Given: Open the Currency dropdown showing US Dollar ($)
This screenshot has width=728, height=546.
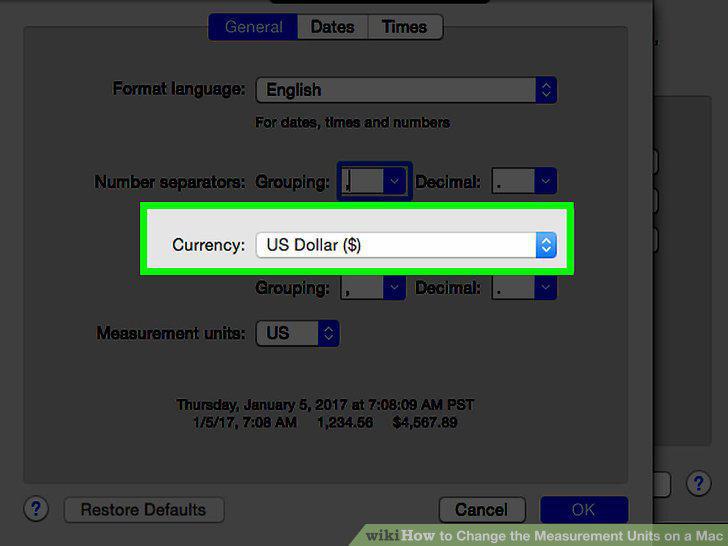Looking at the screenshot, I should [x=406, y=245].
